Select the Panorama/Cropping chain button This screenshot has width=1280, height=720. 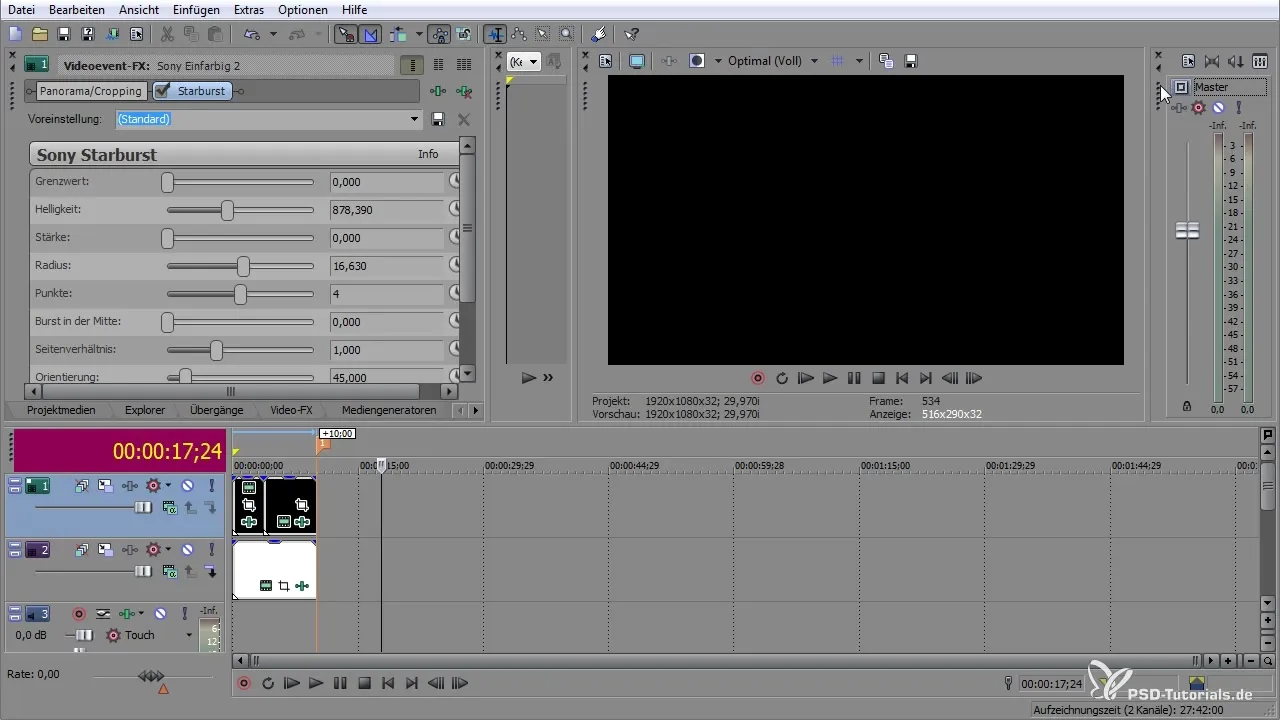(x=90, y=91)
